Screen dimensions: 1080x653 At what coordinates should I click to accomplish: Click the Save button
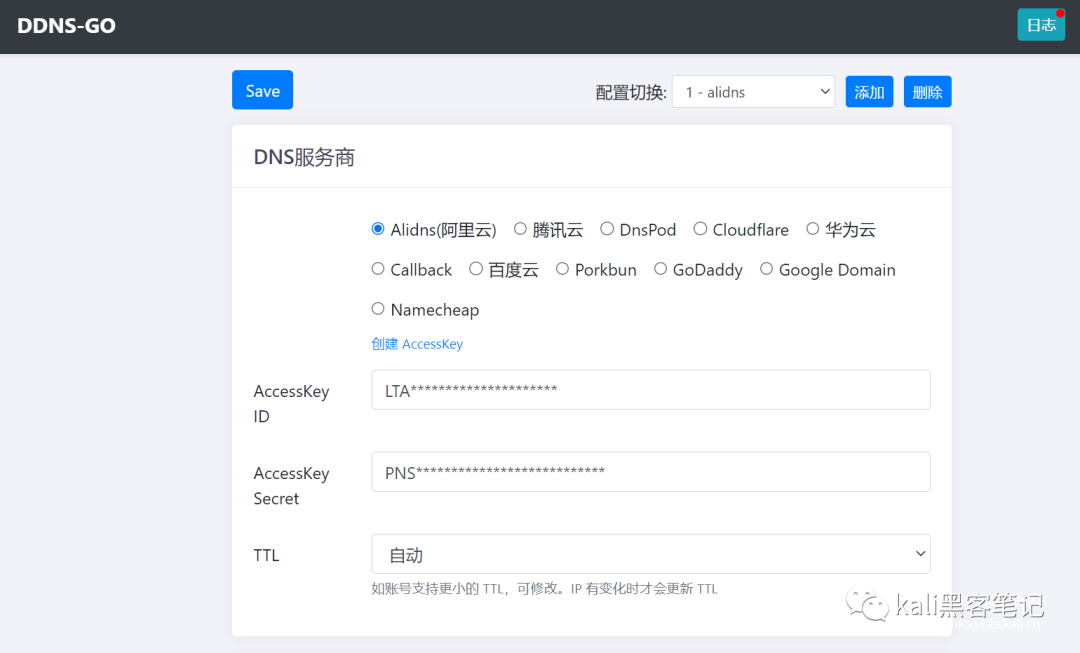262,90
